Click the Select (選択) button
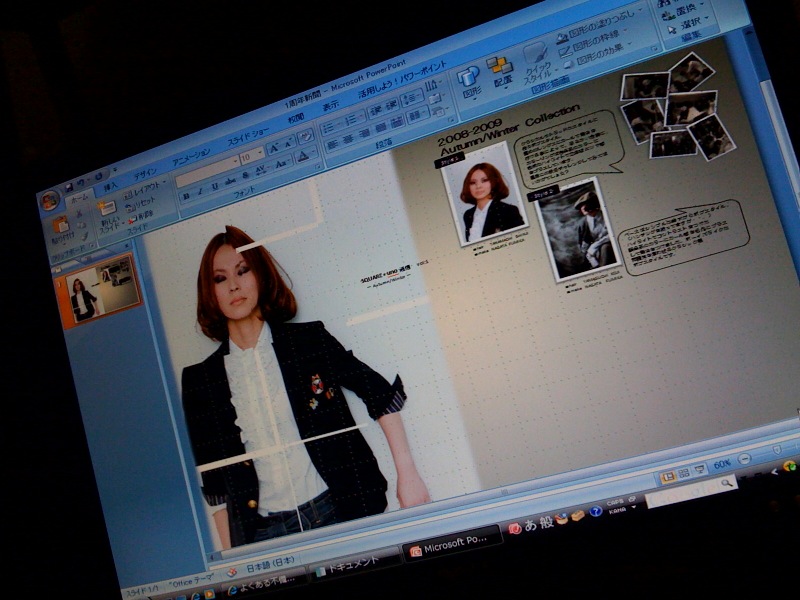The image size is (800, 600). click(688, 24)
